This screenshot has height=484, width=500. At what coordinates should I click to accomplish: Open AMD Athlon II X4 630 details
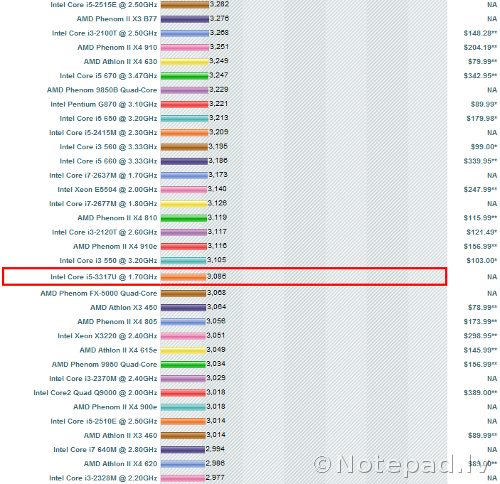point(120,62)
